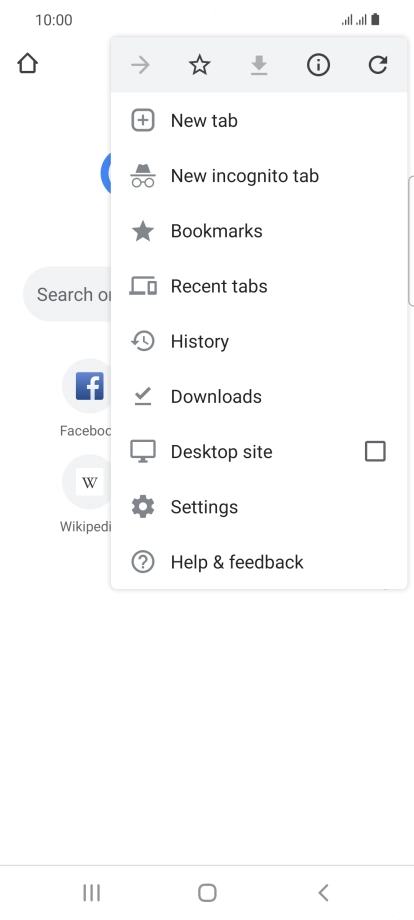This screenshot has height=920, width=414.
Task: Open Help & feedback
Action: click(x=259, y=562)
